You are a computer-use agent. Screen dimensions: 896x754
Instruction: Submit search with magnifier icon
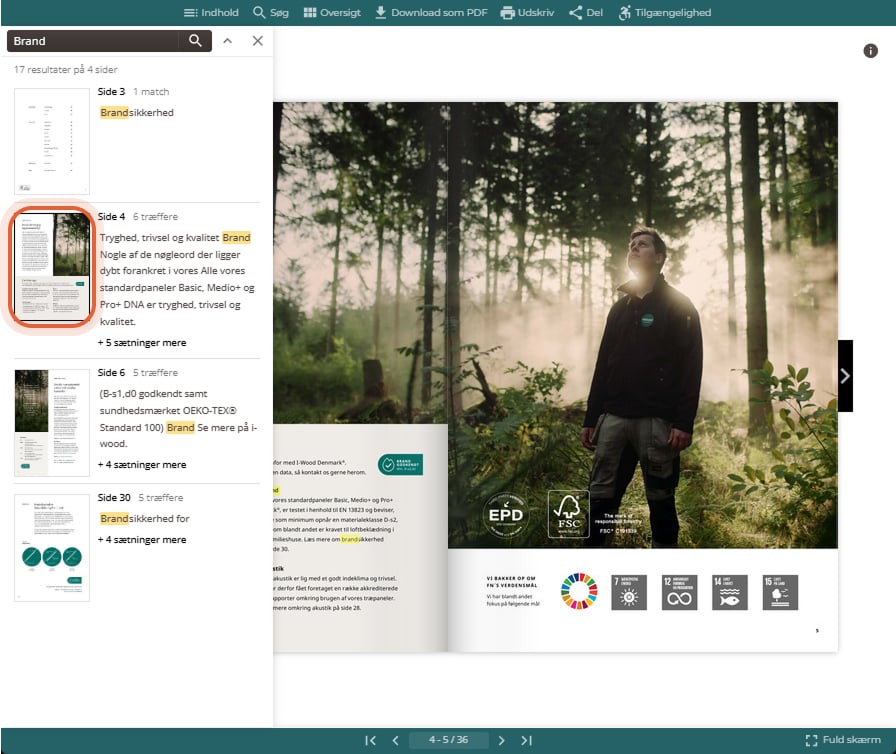tap(195, 41)
